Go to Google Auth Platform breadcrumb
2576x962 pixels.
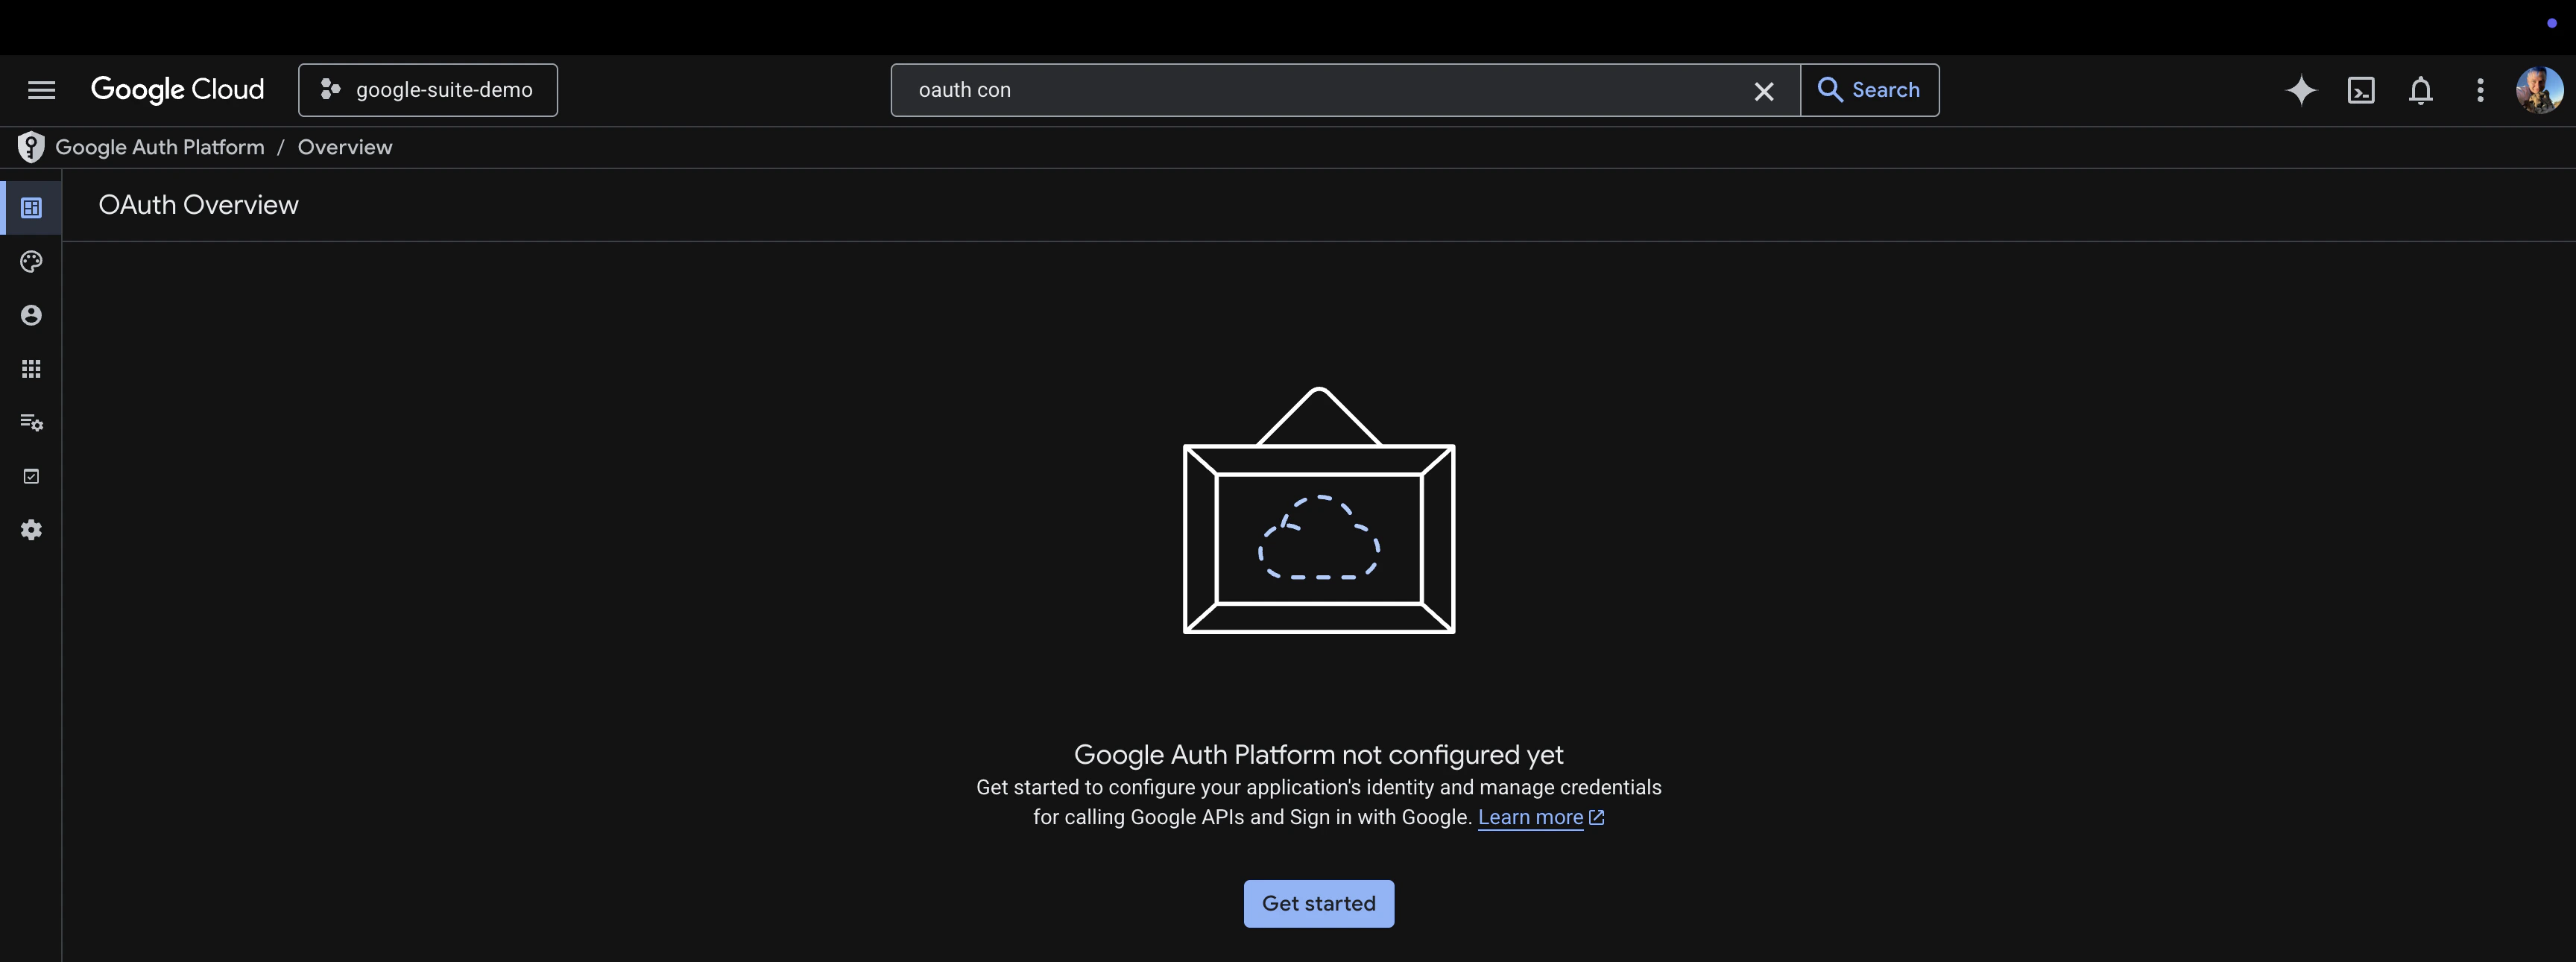[160, 147]
